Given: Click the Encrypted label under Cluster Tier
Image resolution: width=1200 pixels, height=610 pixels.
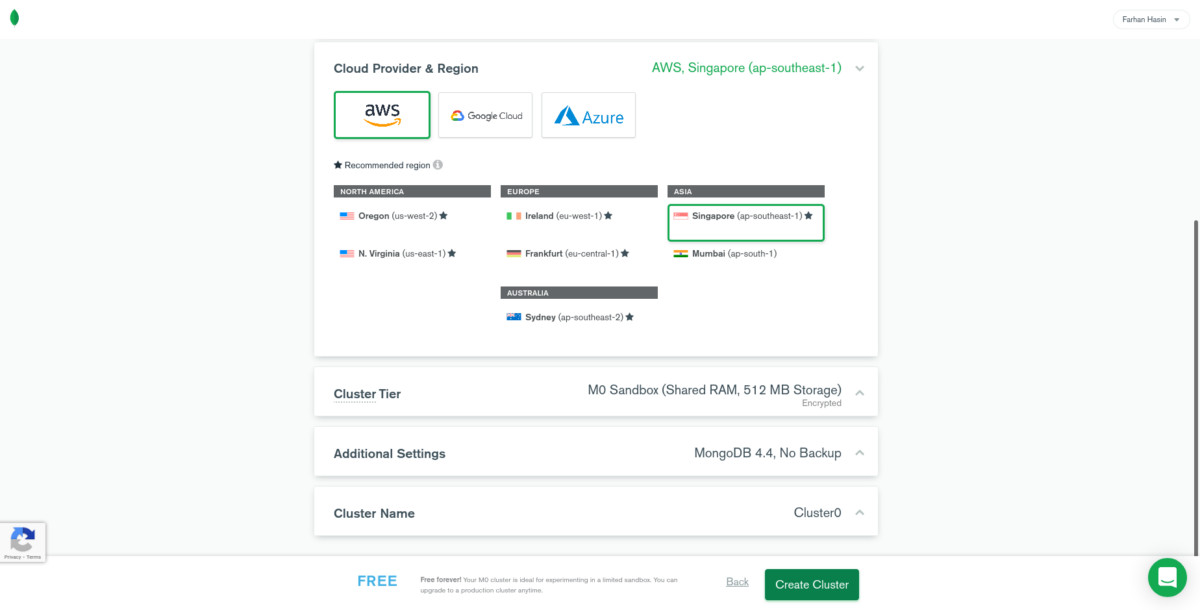Looking at the screenshot, I should 822,403.
